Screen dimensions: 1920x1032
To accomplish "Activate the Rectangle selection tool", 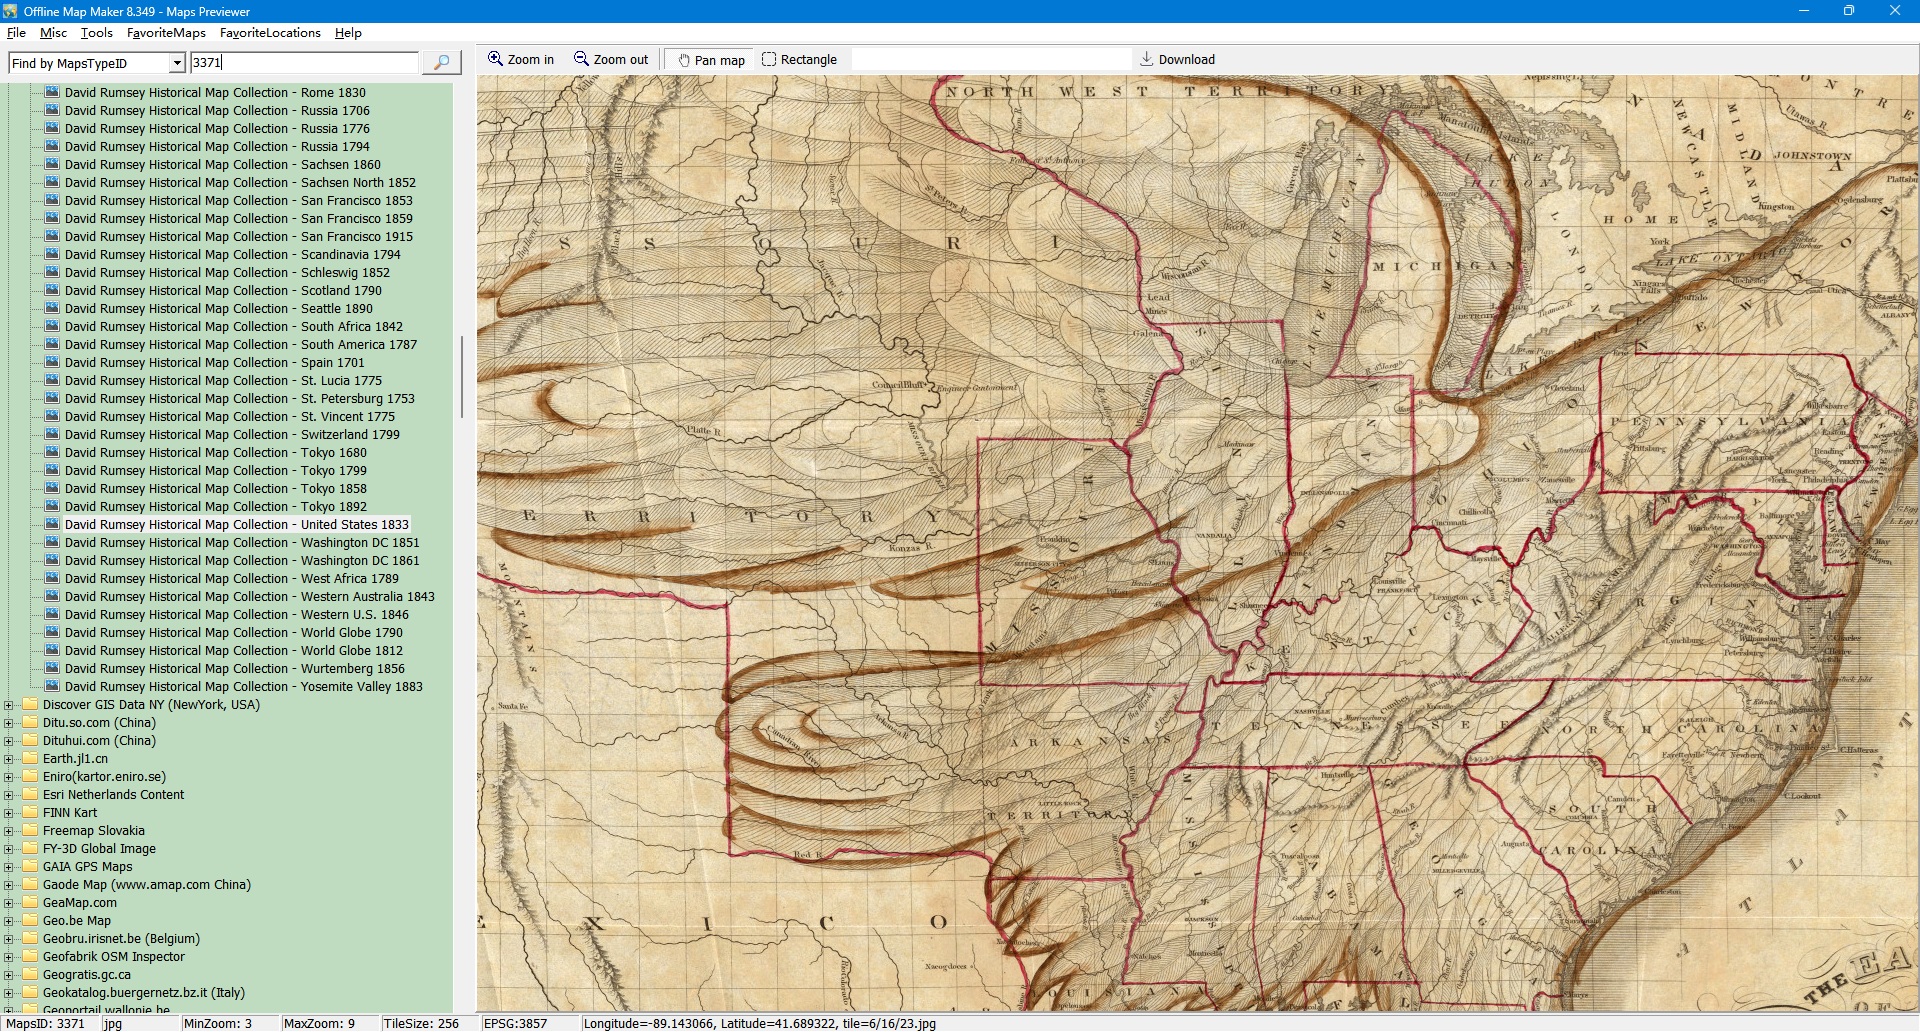I will (799, 60).
